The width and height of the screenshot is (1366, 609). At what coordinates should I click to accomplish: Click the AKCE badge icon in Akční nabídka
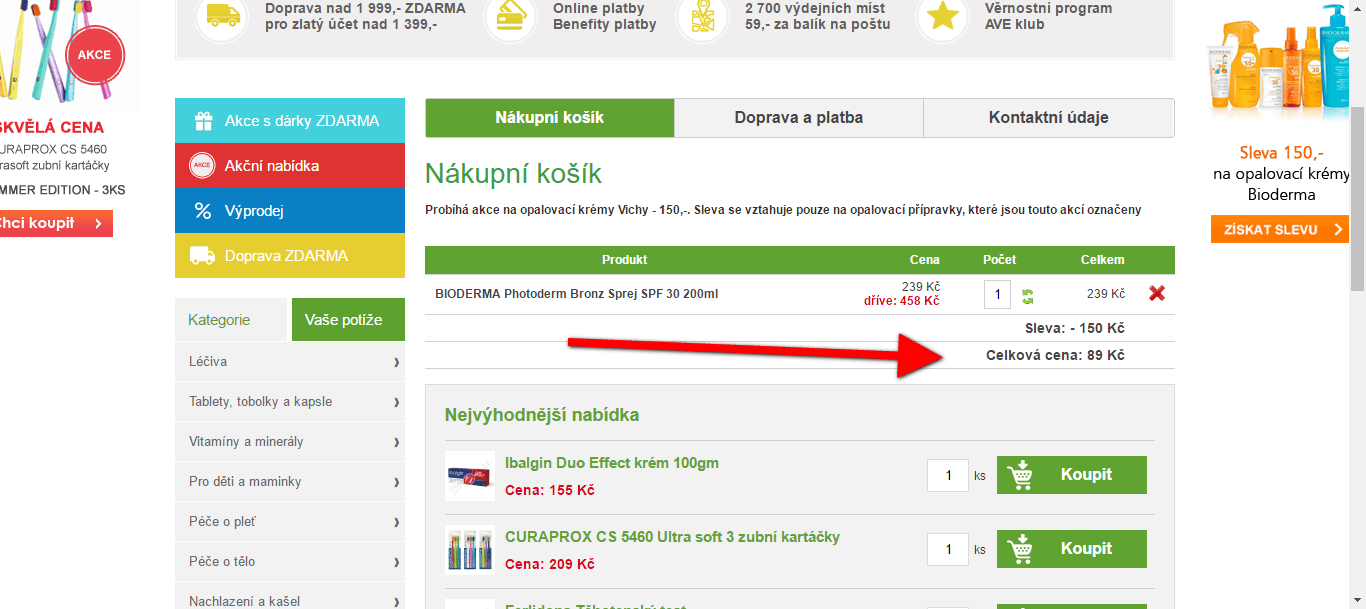(203, 166)
